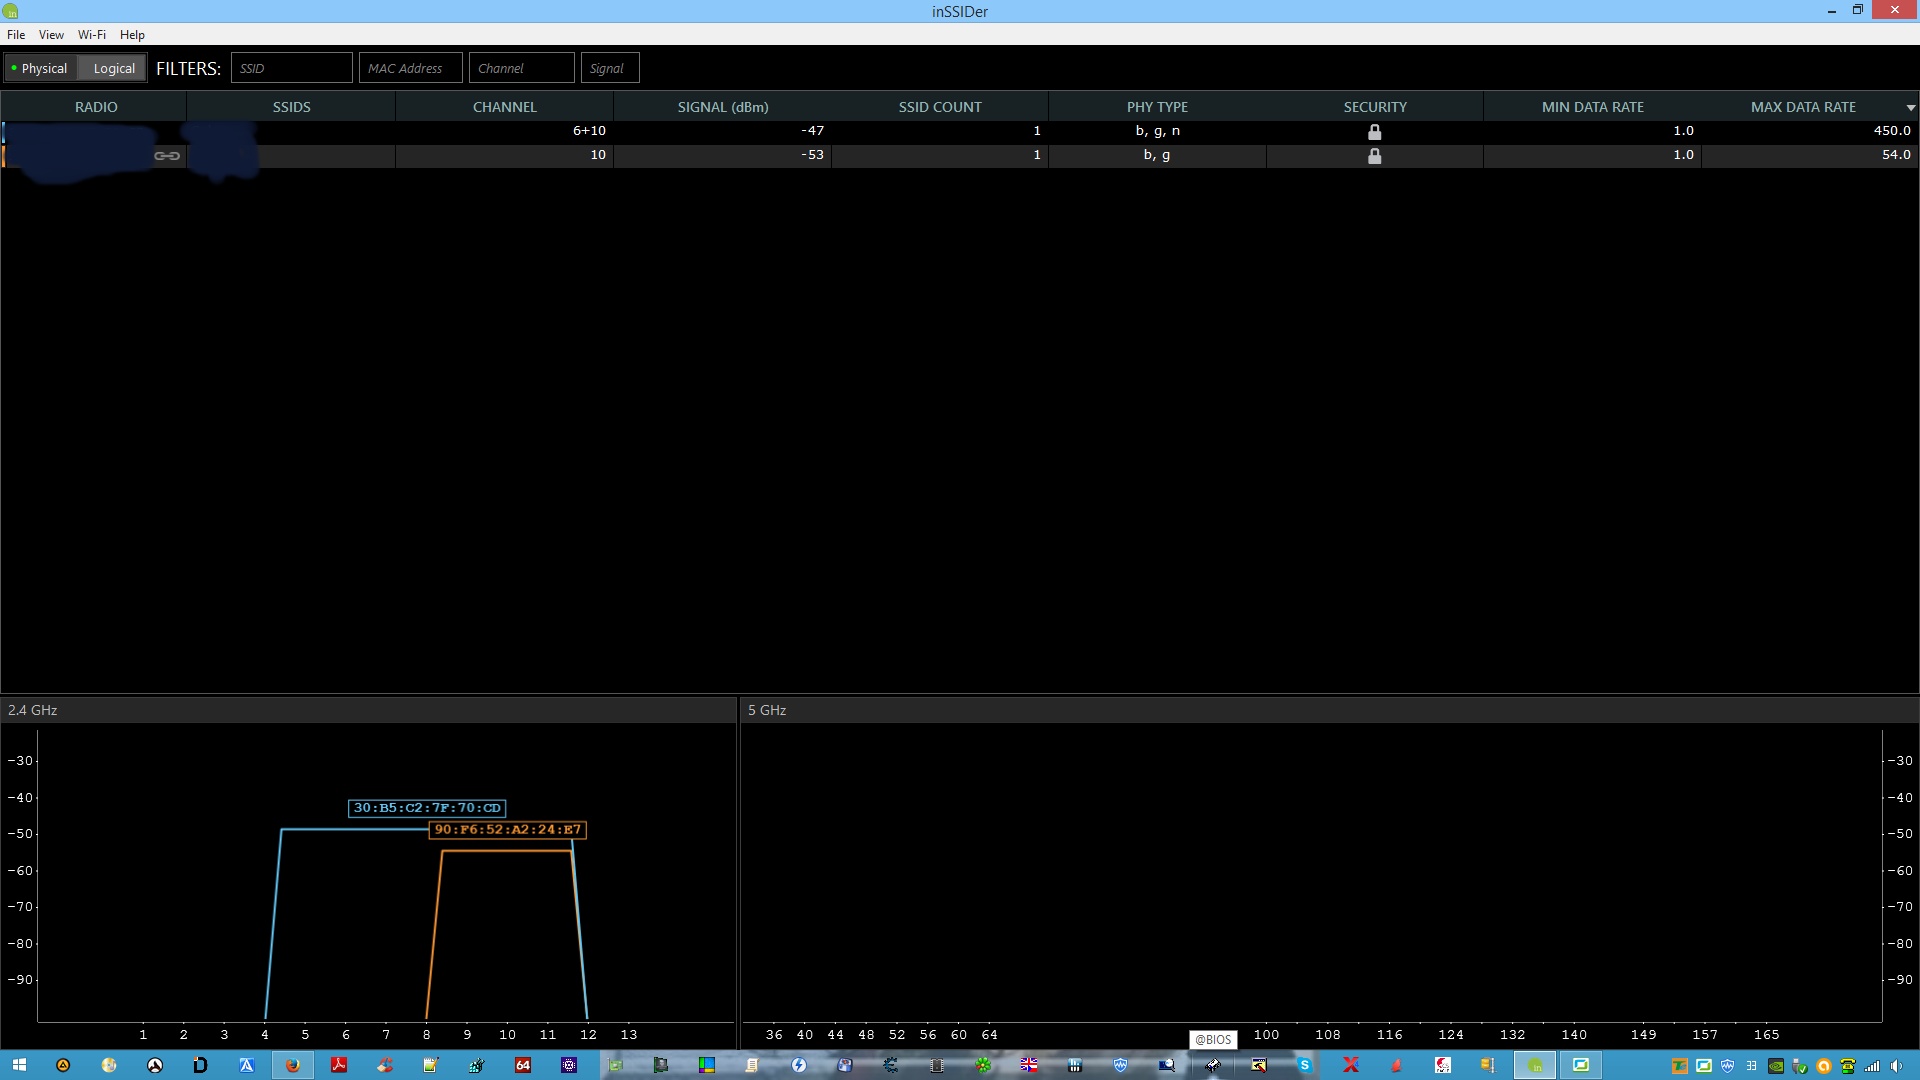Select the orange 90:F6:52:A2:24:E7 graph label
Viewport: 1920px width, 1080px height.
[x=507, y=830]
